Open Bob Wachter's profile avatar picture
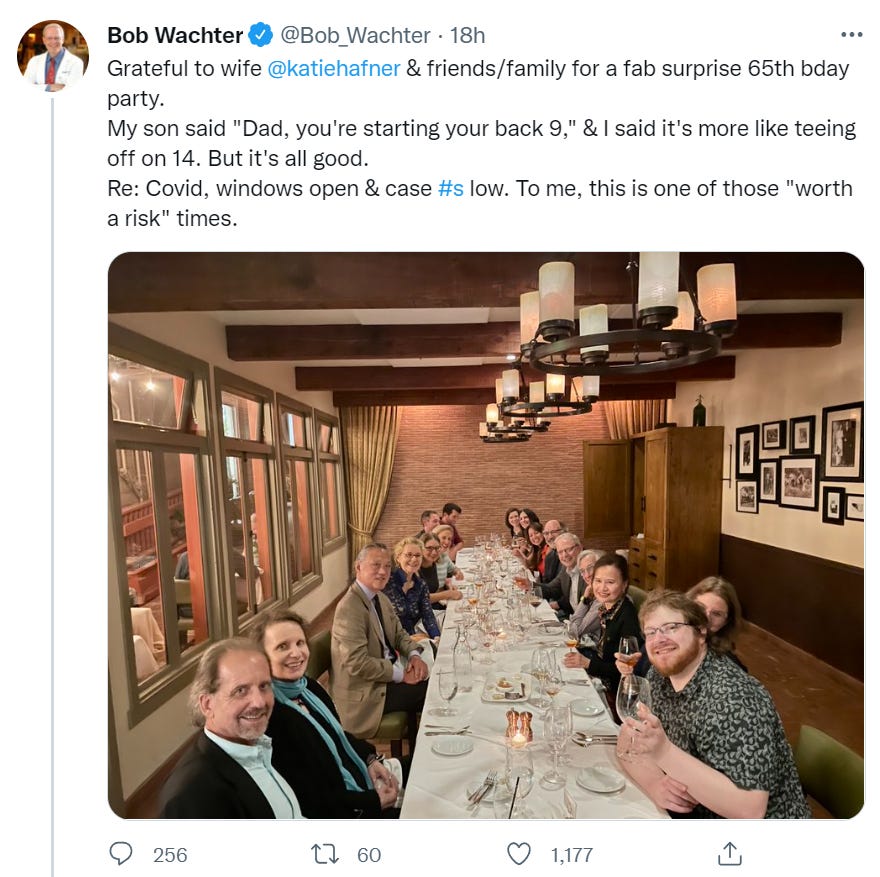This screenshot has height=877, width=880. pos(53,56)
